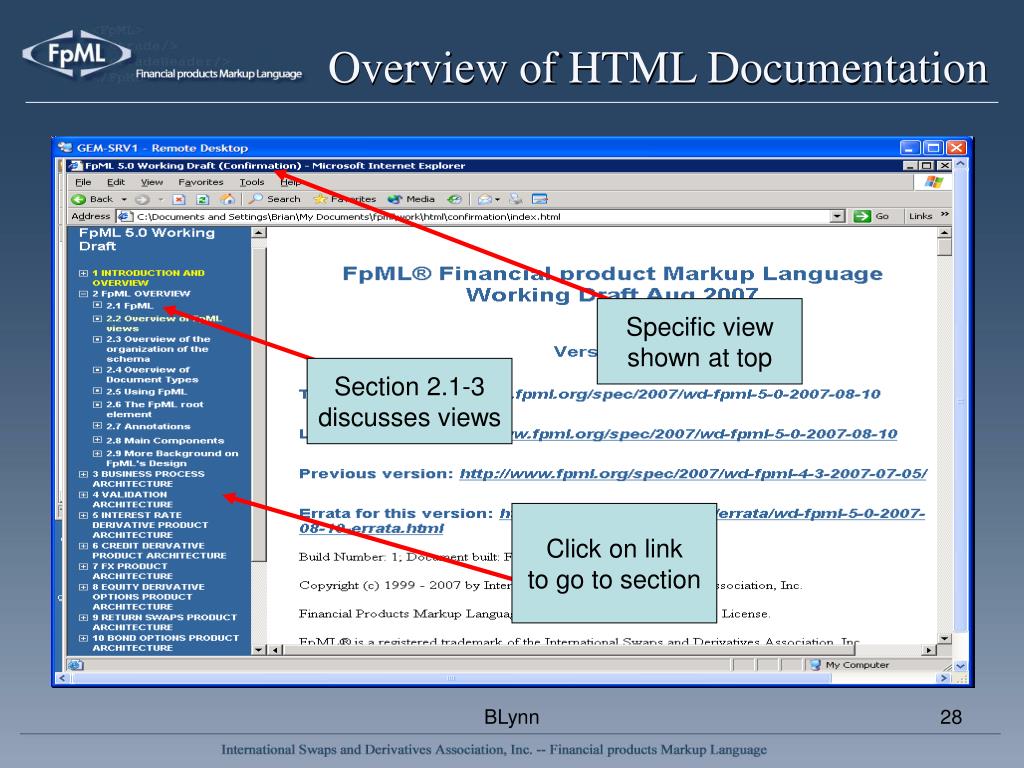Image resolution: width=1024 pixels, height=768 pixels.
Task: Open 10 Bond Options Product Architecture
Action: 166,643
